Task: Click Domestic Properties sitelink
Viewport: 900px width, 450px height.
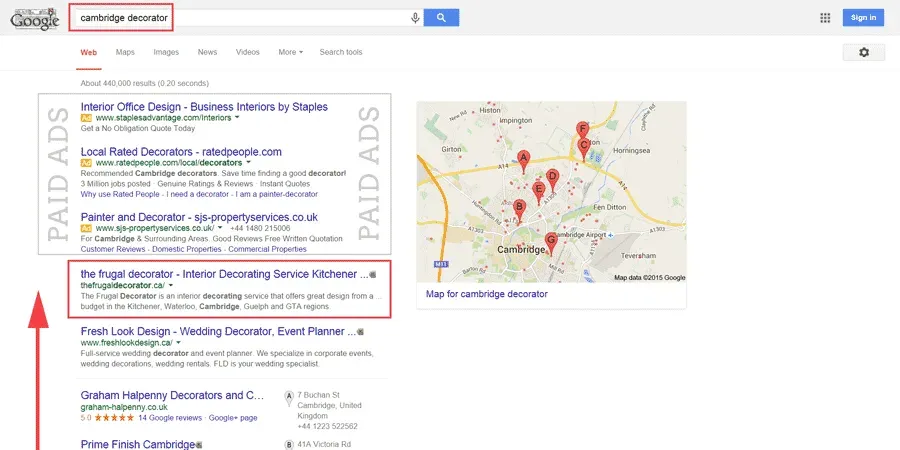Action: click(x=187, y=249)
